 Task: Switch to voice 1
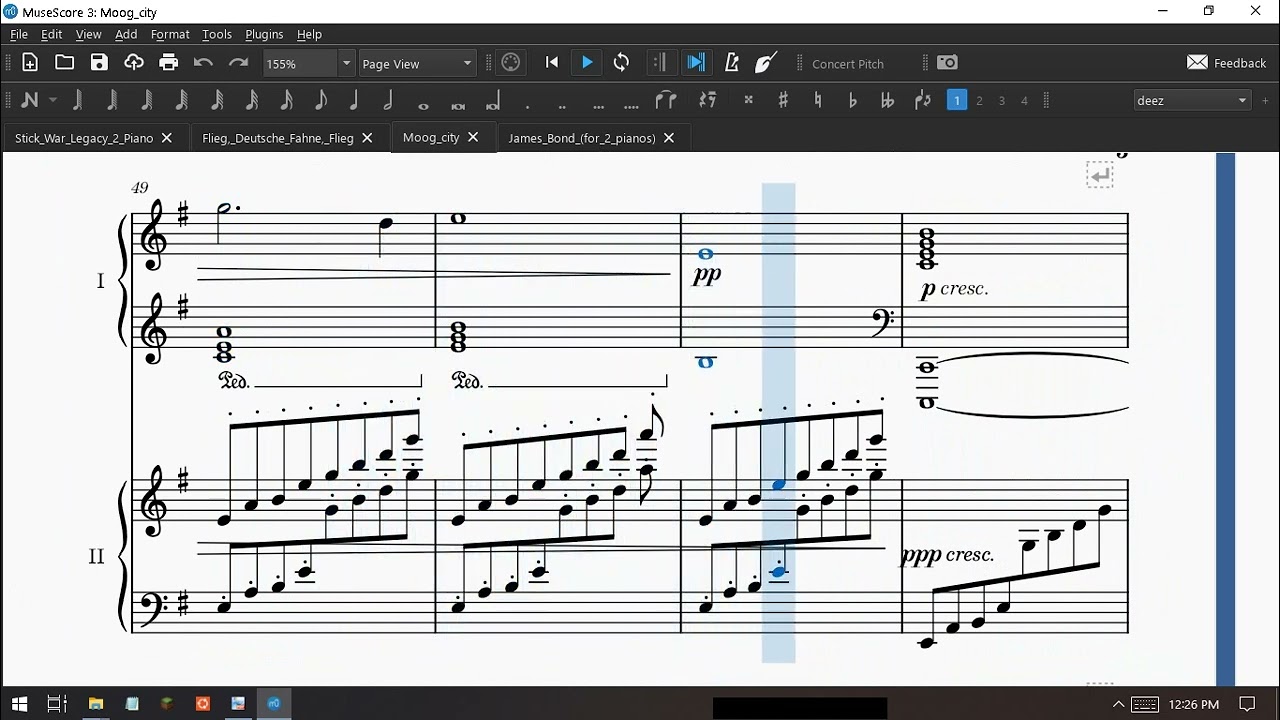click(957, 100)
